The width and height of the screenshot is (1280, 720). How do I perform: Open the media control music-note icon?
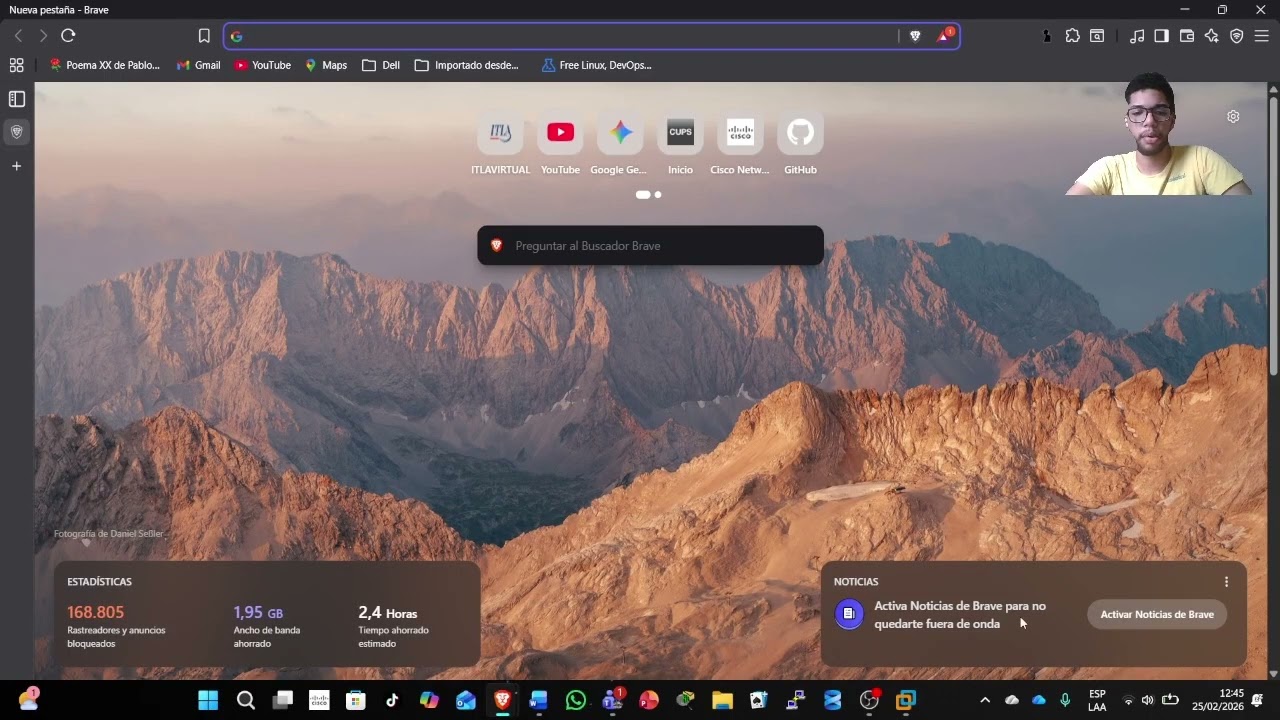click(1137, 36)
